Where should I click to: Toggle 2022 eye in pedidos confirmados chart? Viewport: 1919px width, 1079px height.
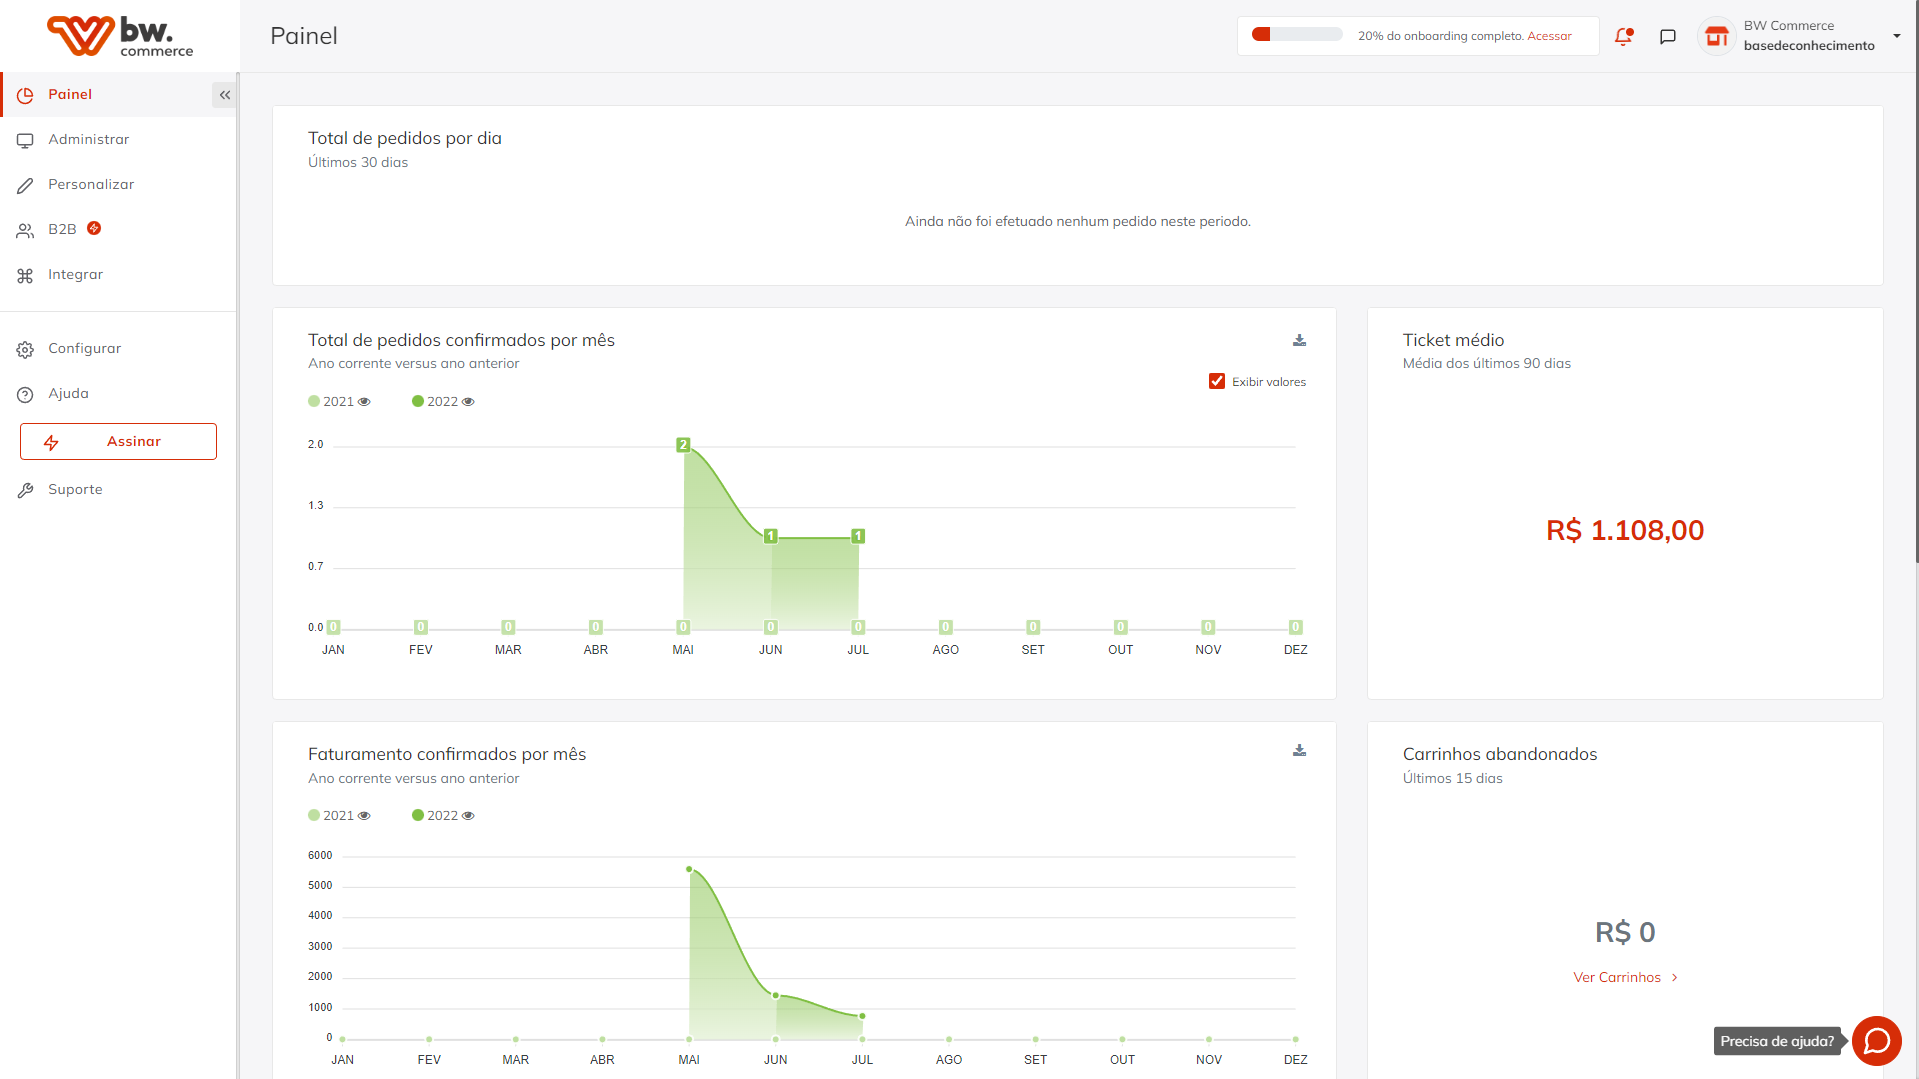pyautogui.click(x=468, y=402)
